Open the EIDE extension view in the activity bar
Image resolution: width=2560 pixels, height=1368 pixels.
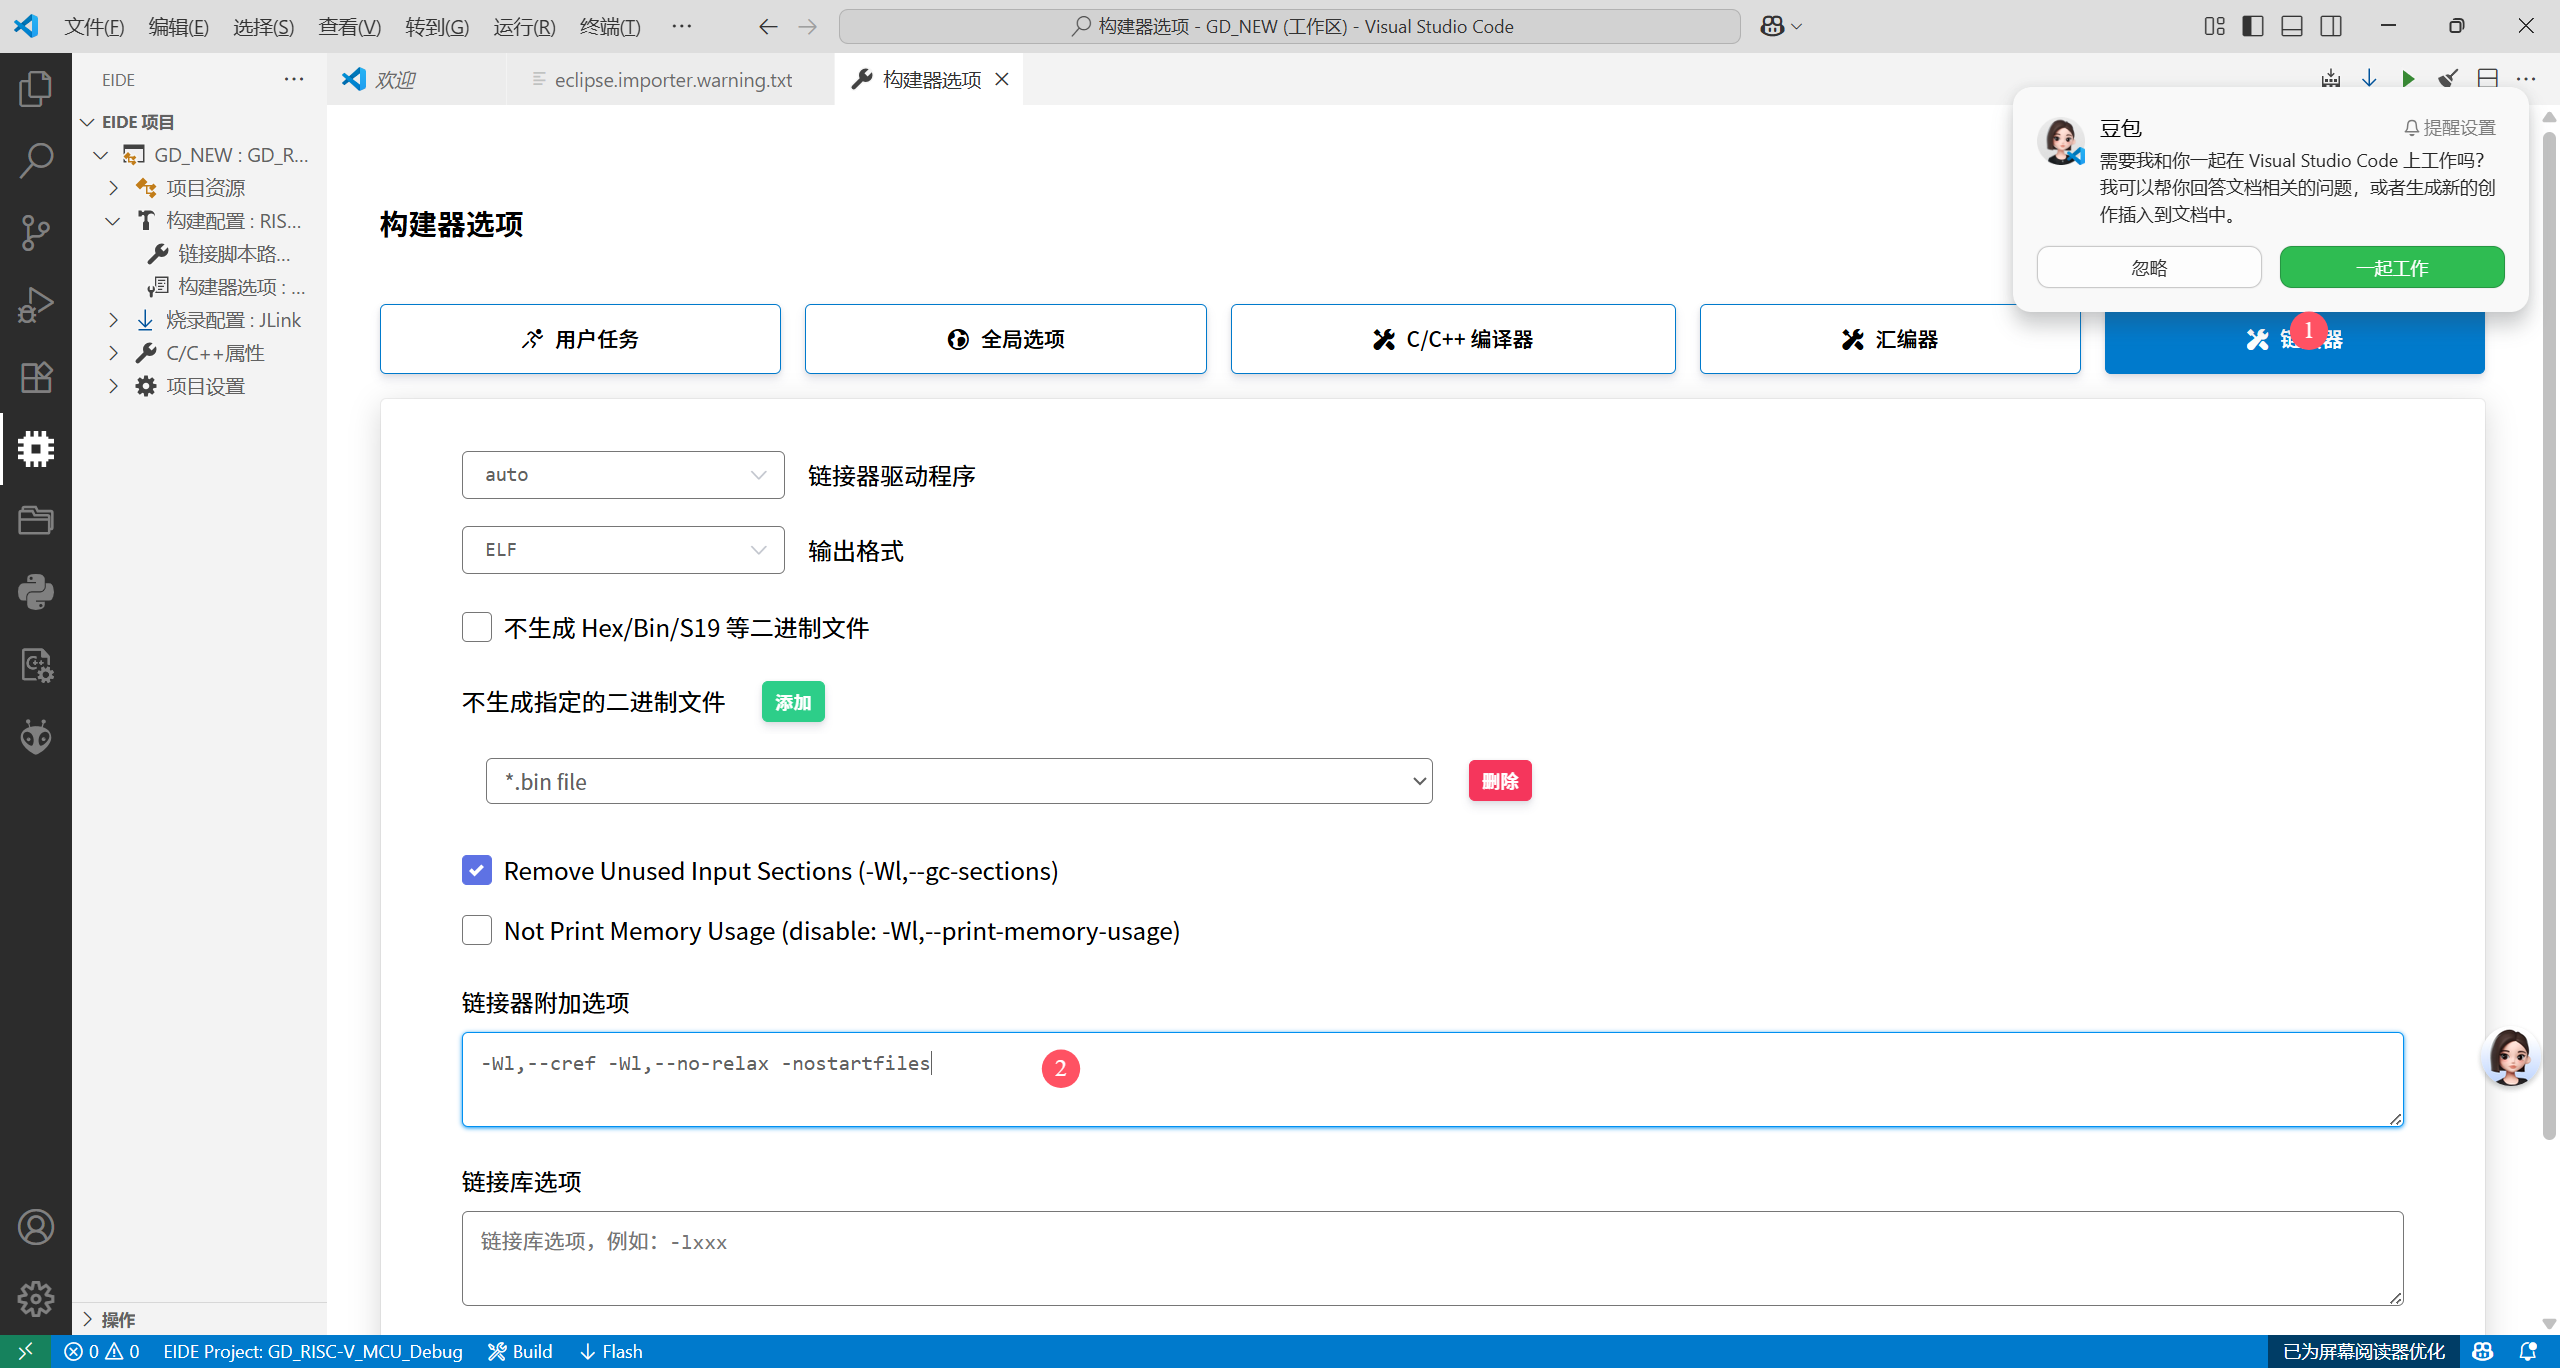click(x=35, y=448)
